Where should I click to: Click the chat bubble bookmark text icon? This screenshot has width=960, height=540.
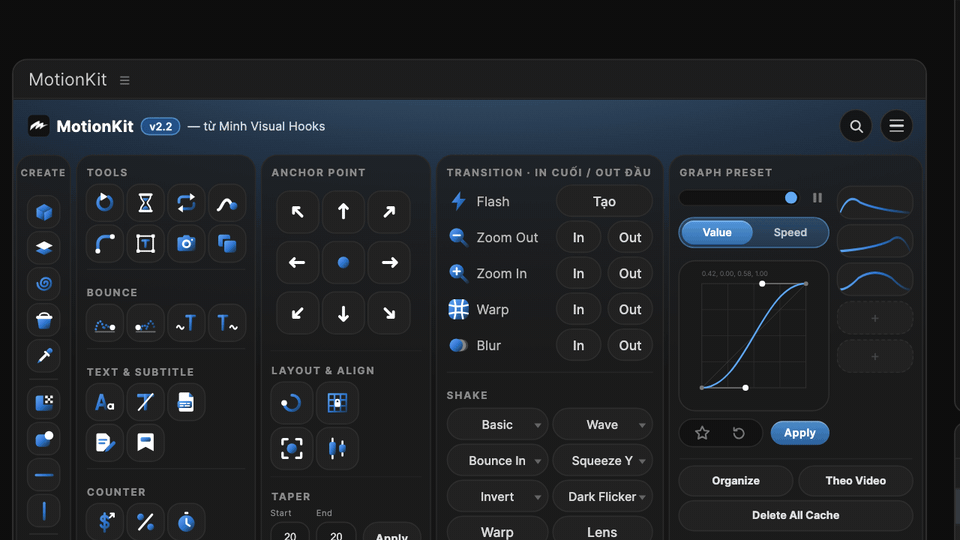pyautogui.click(x=145, y=442)
